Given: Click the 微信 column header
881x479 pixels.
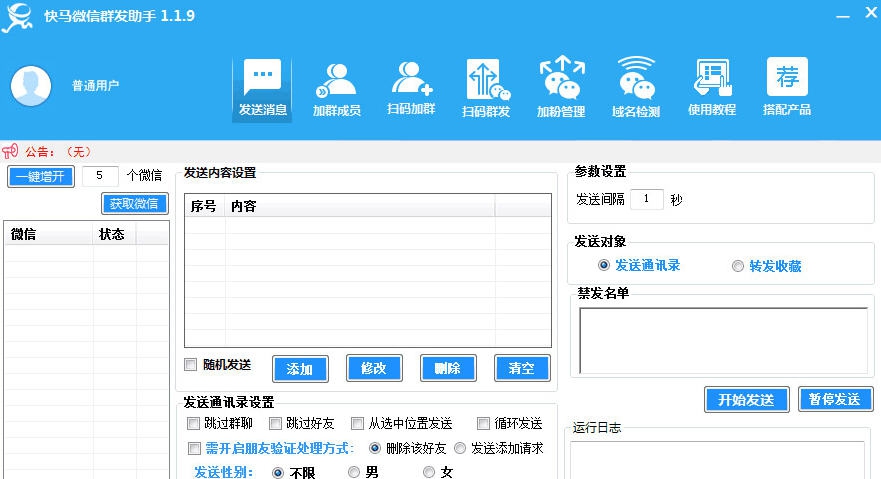Looking at the screenshot, I should [48, 234].
